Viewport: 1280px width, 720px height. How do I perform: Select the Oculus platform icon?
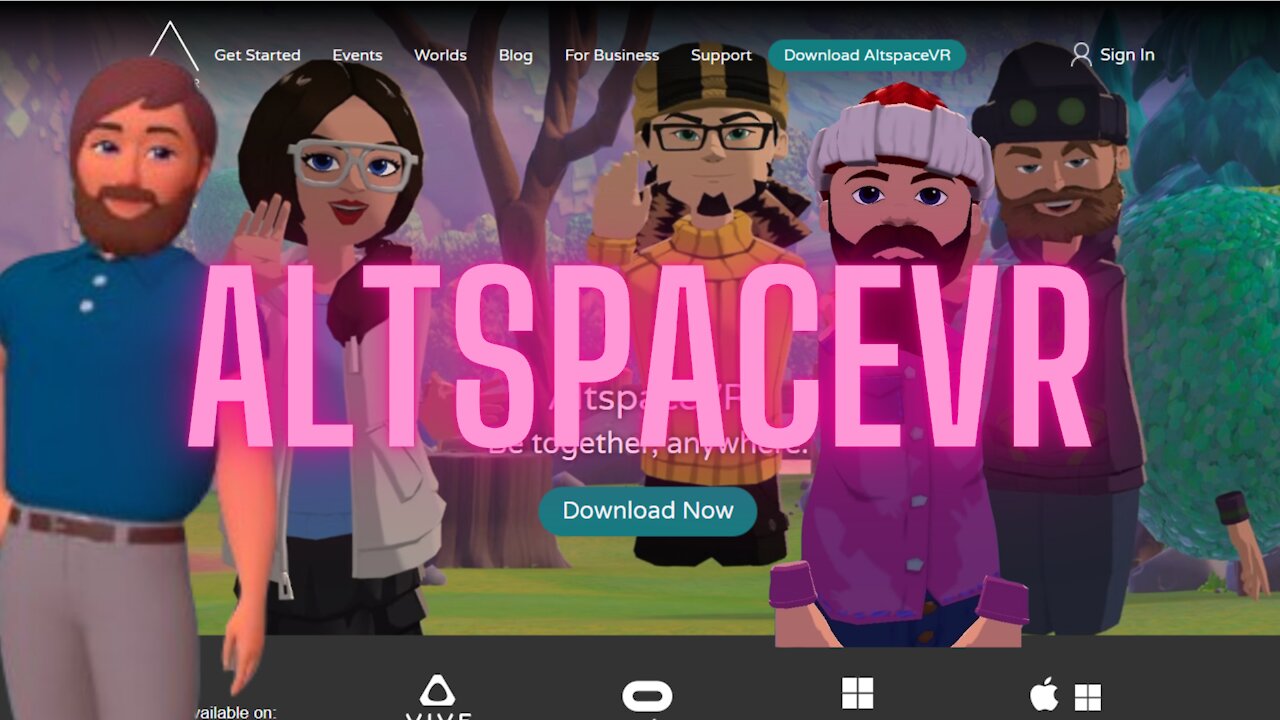coord(648,697)
